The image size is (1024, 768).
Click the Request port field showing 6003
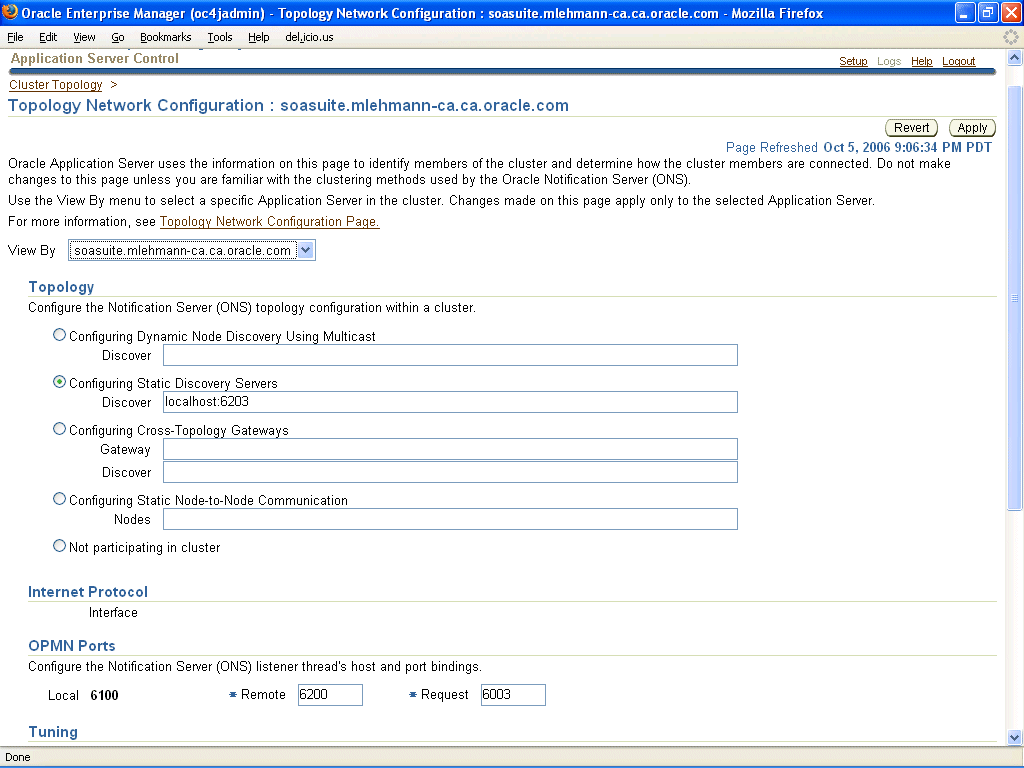point(513,695)
